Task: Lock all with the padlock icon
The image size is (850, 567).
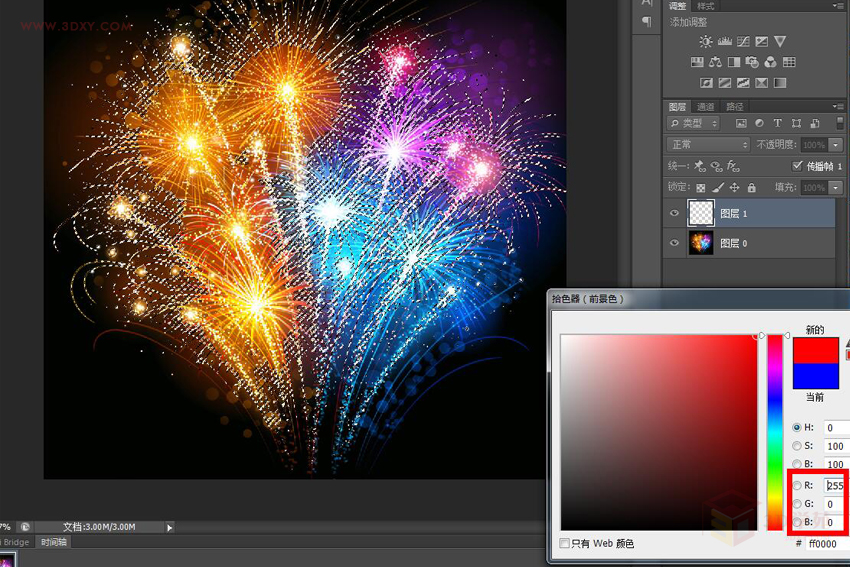Action: click(x=751, y=188)
